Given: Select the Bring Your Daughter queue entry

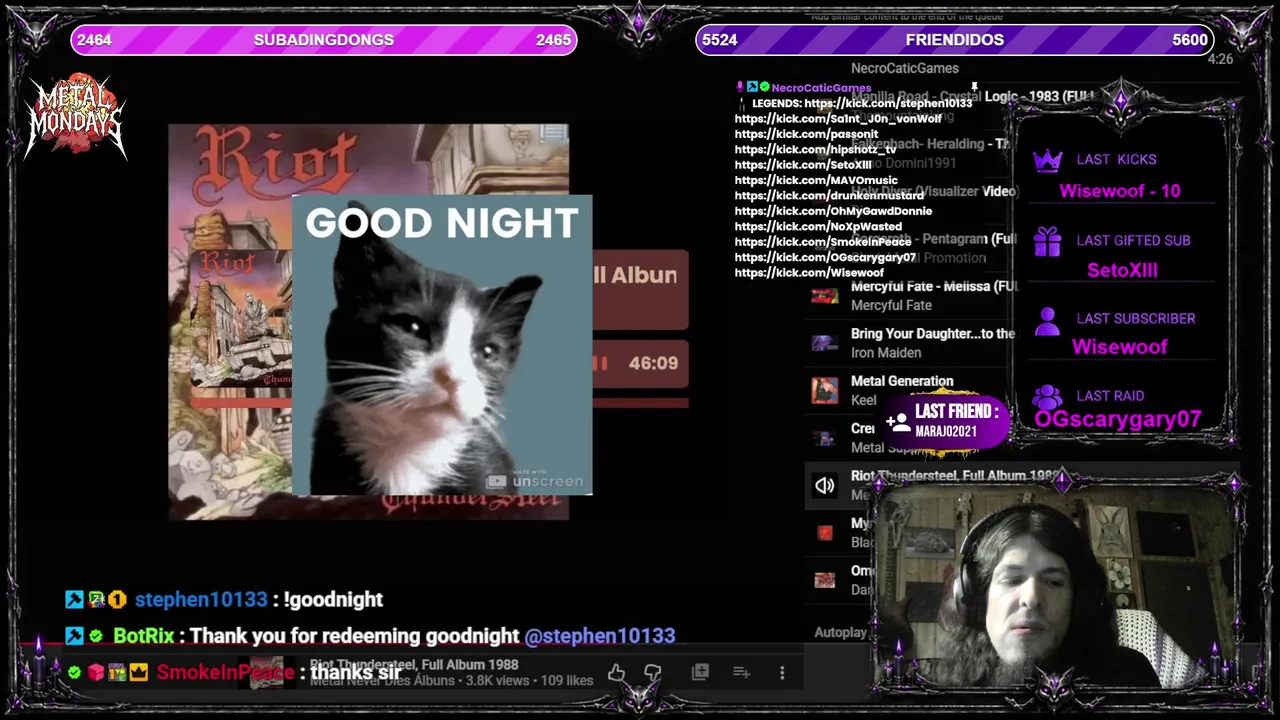Looking at the screenshot, I should click(910, 343).
